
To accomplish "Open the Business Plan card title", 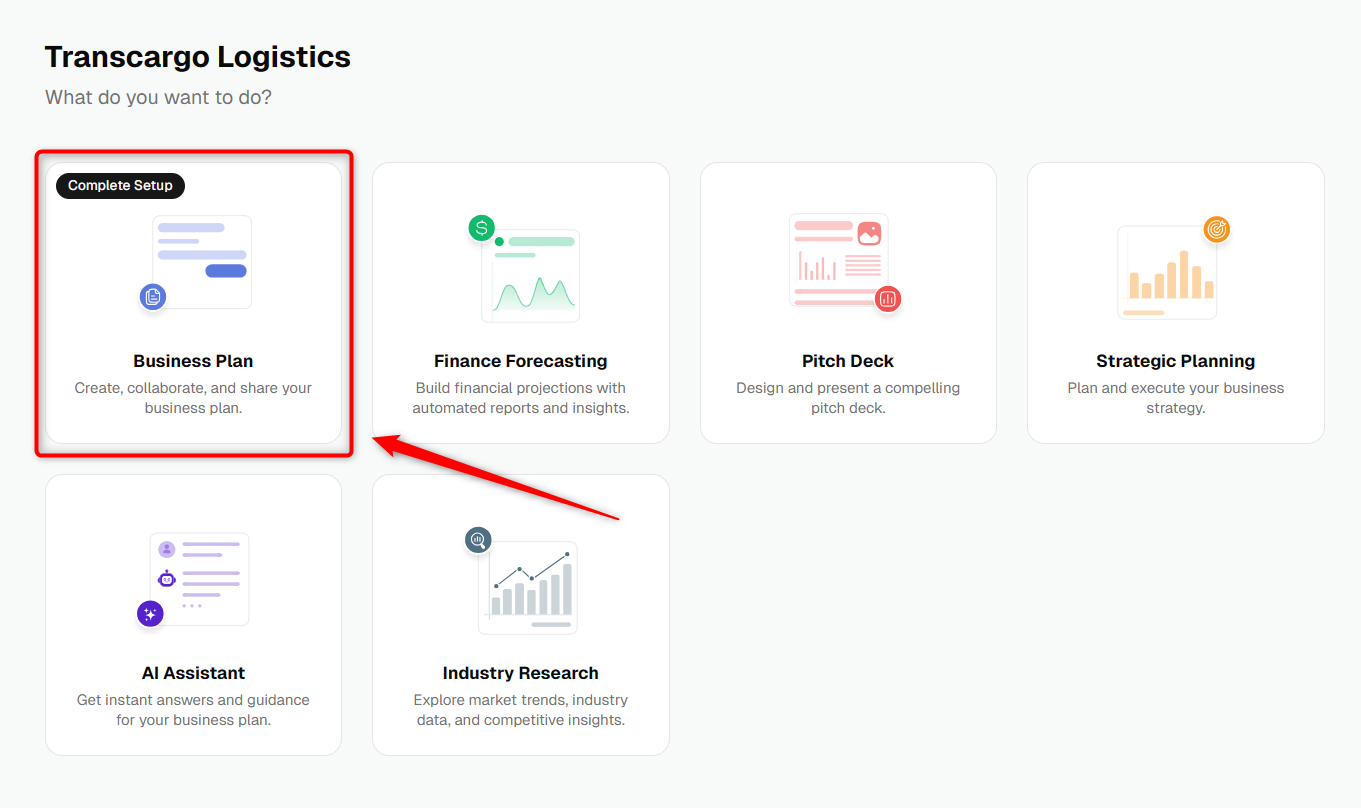I will pos(193,361).
